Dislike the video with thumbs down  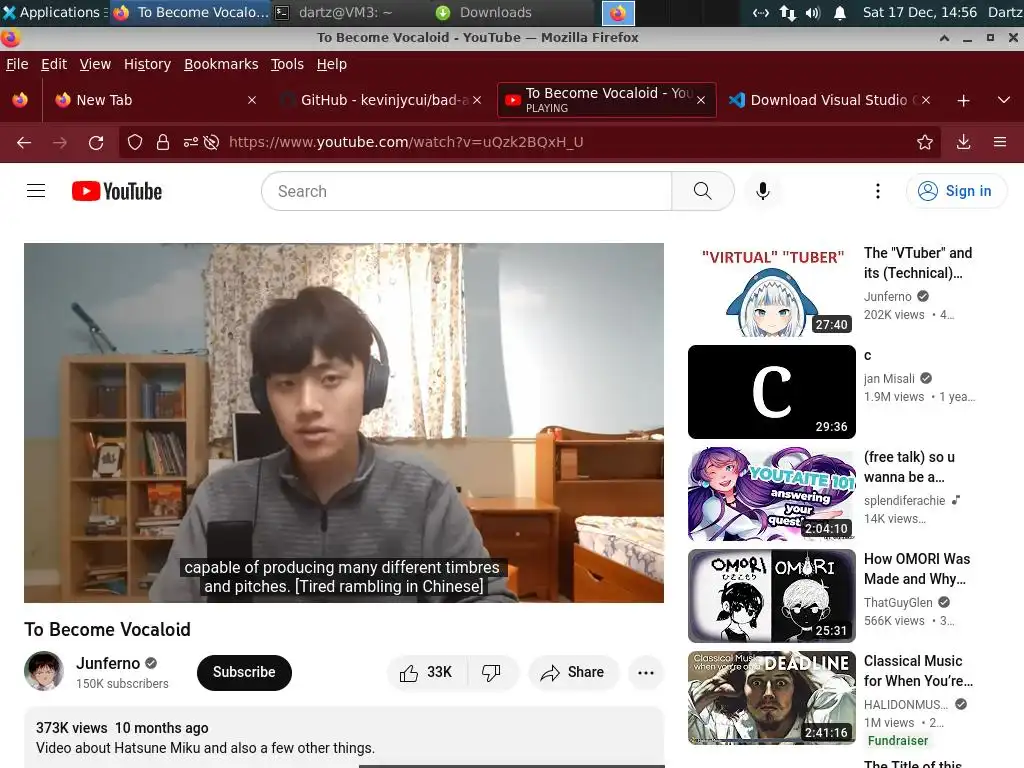[x=491, y=673]
